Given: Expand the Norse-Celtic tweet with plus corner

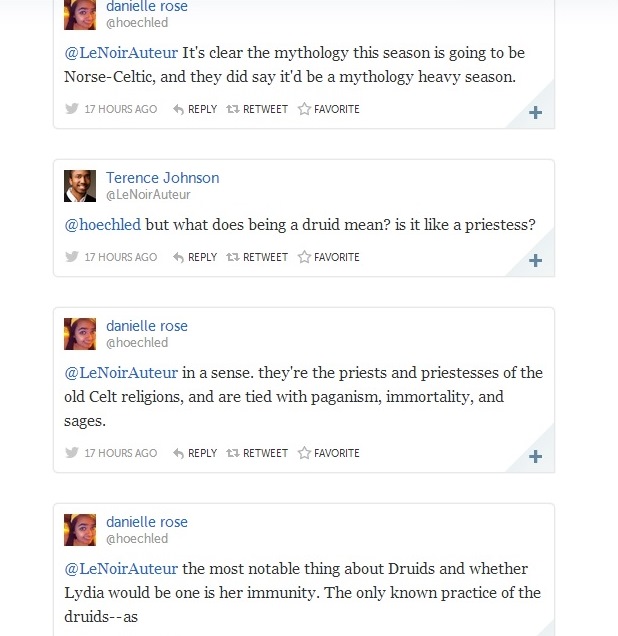Looking at the screenshot, I should tap(536, 113).
